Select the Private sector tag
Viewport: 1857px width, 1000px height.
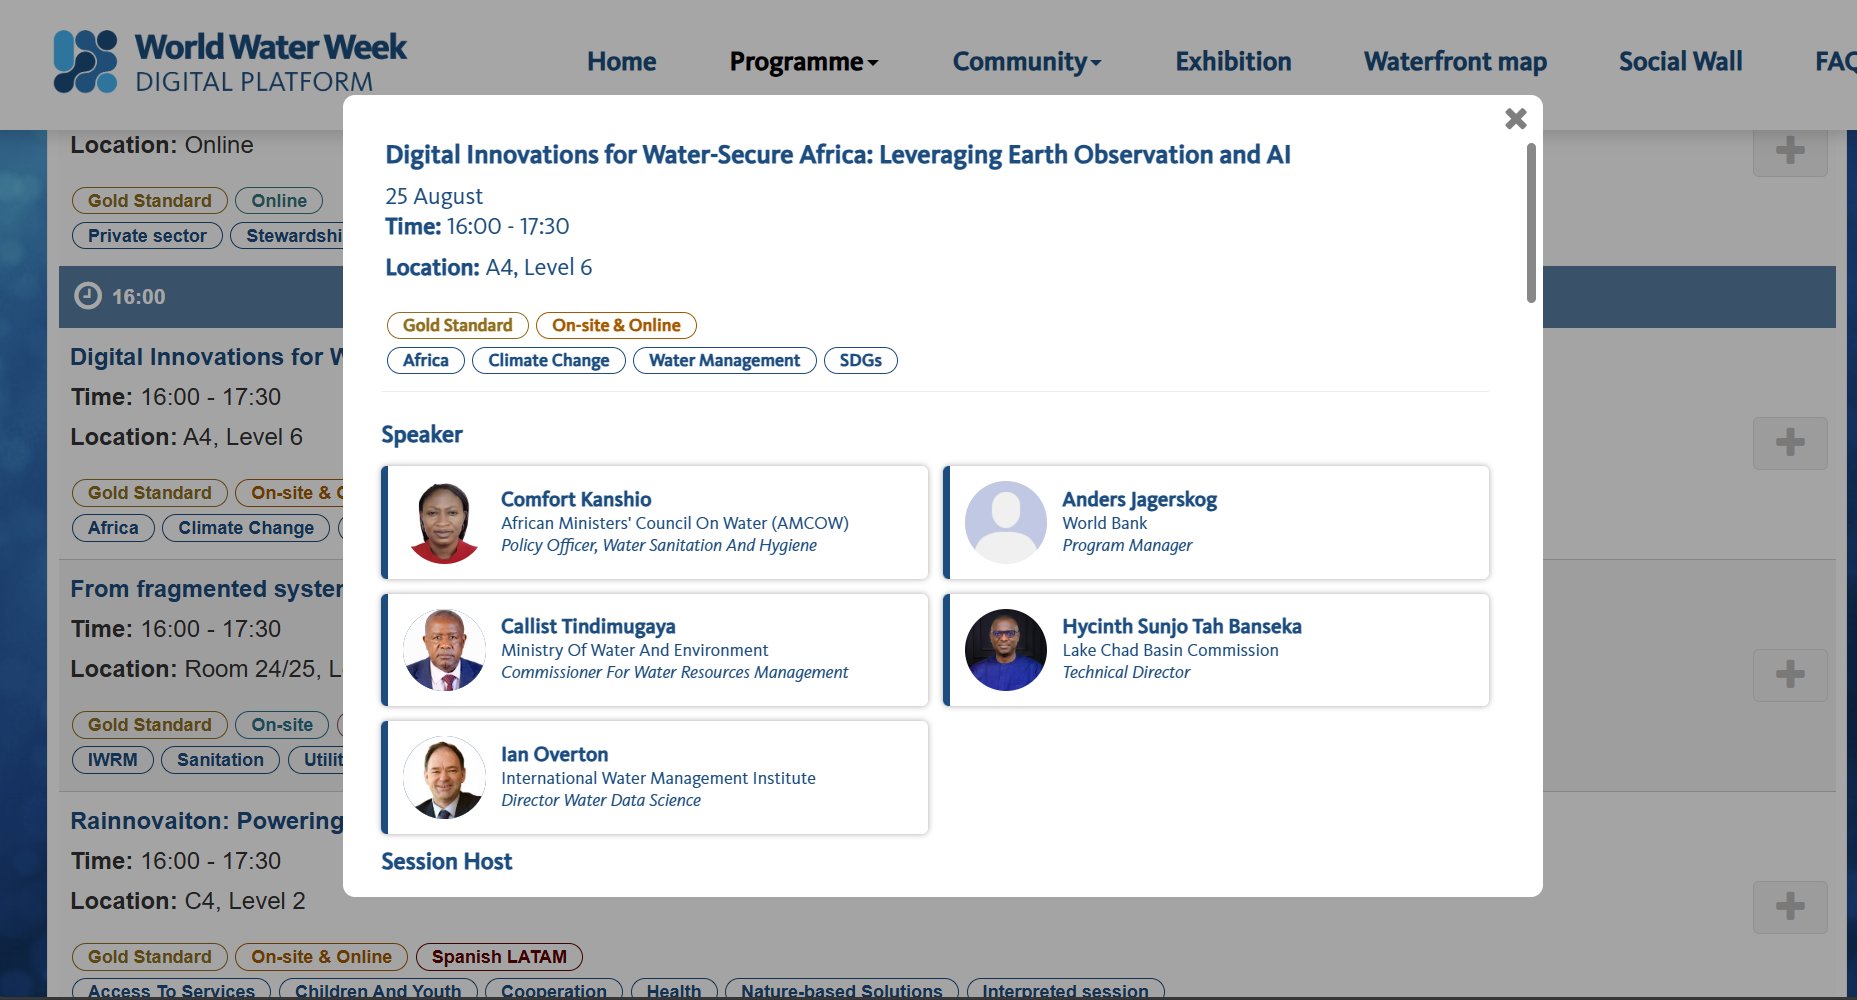(147, 236)
